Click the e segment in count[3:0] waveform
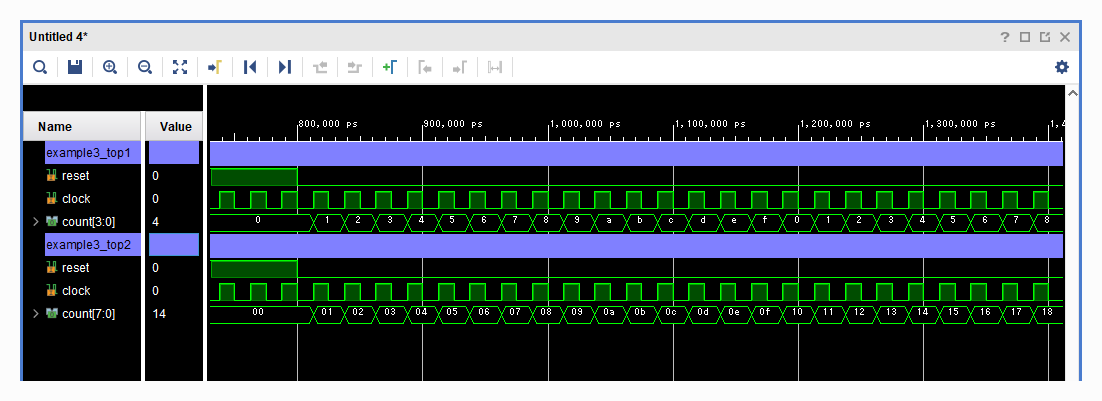 [x=734, y=221]
